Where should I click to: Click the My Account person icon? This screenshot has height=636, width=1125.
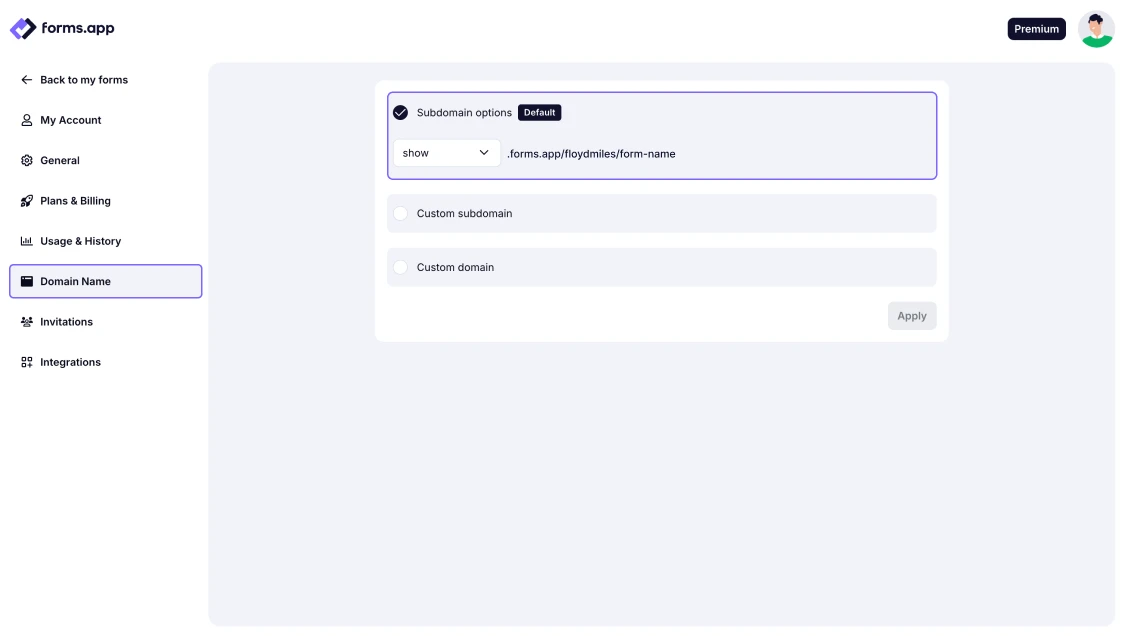point(27,120)
